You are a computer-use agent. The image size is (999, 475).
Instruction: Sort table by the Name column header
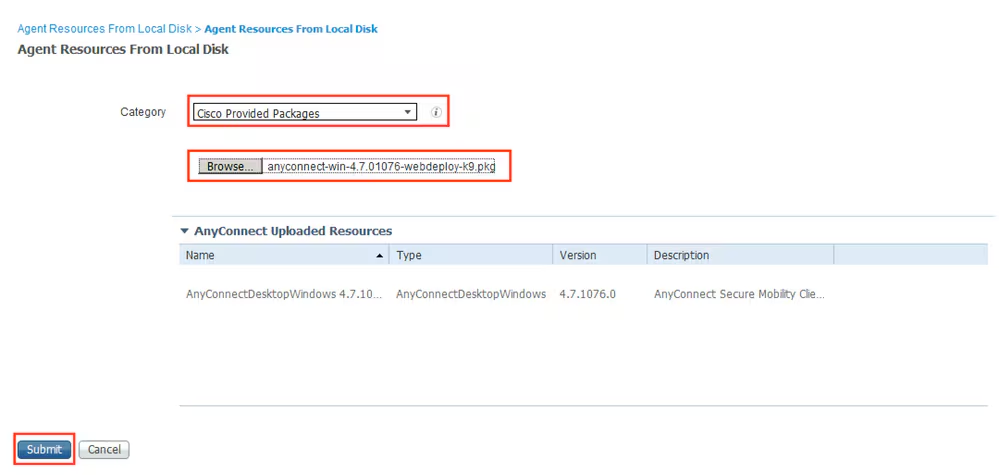point(200,256)
